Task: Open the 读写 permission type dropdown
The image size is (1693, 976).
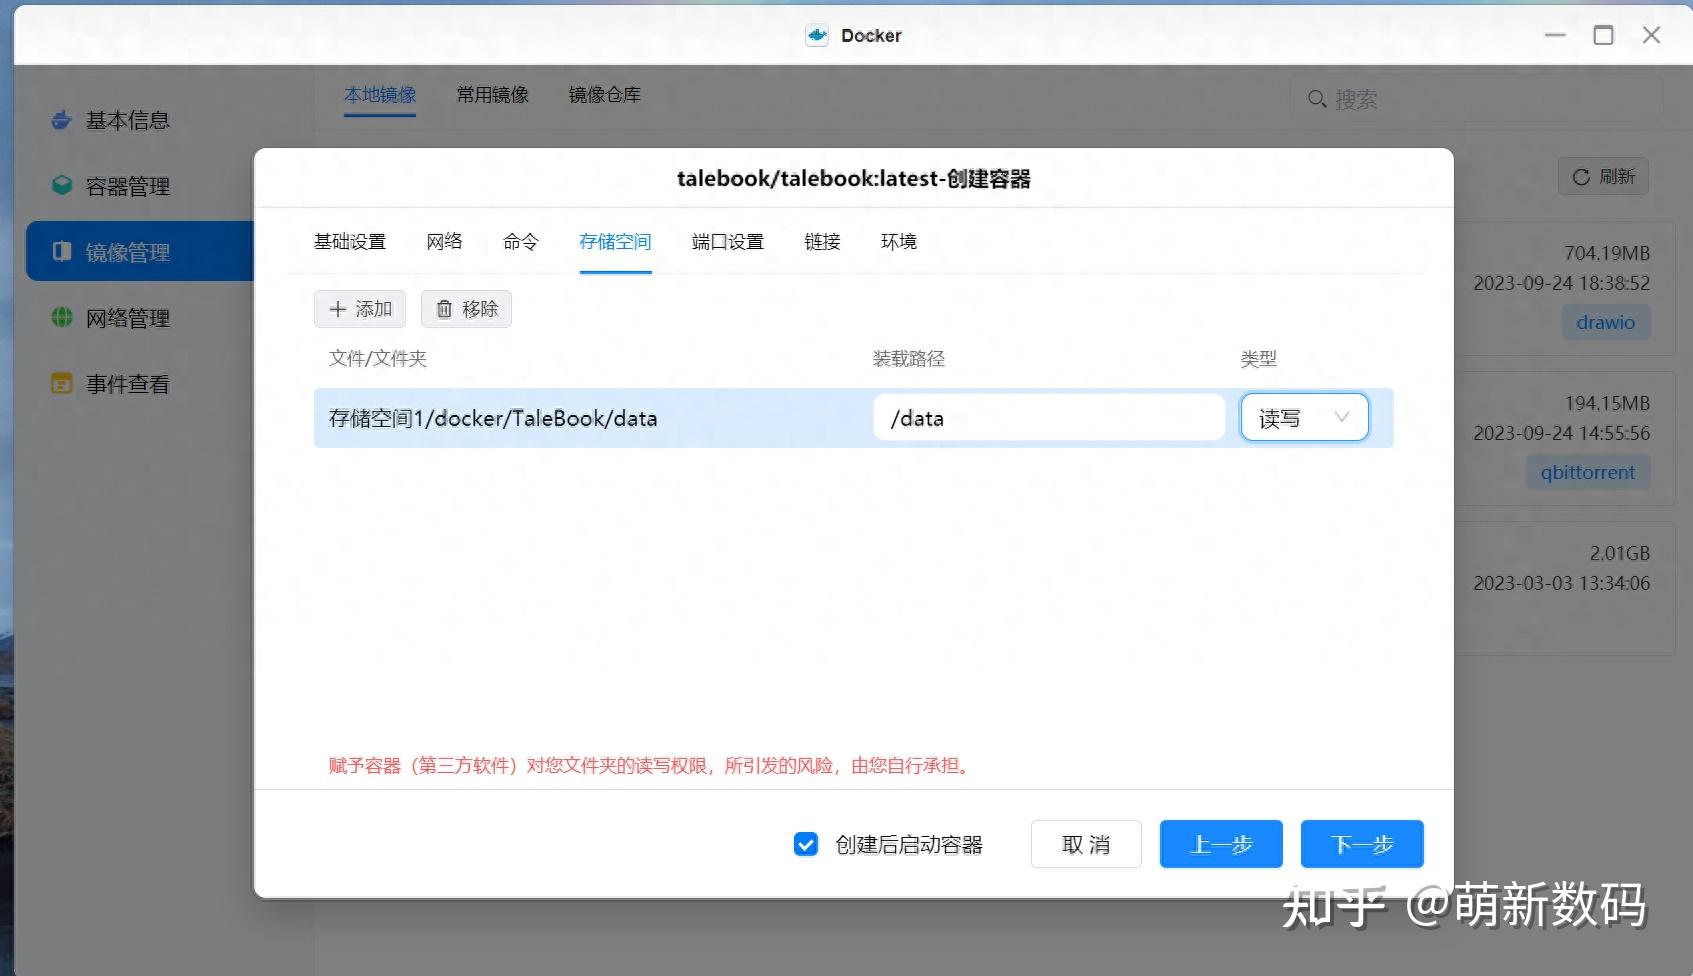Action: [x=1303, y=417]
